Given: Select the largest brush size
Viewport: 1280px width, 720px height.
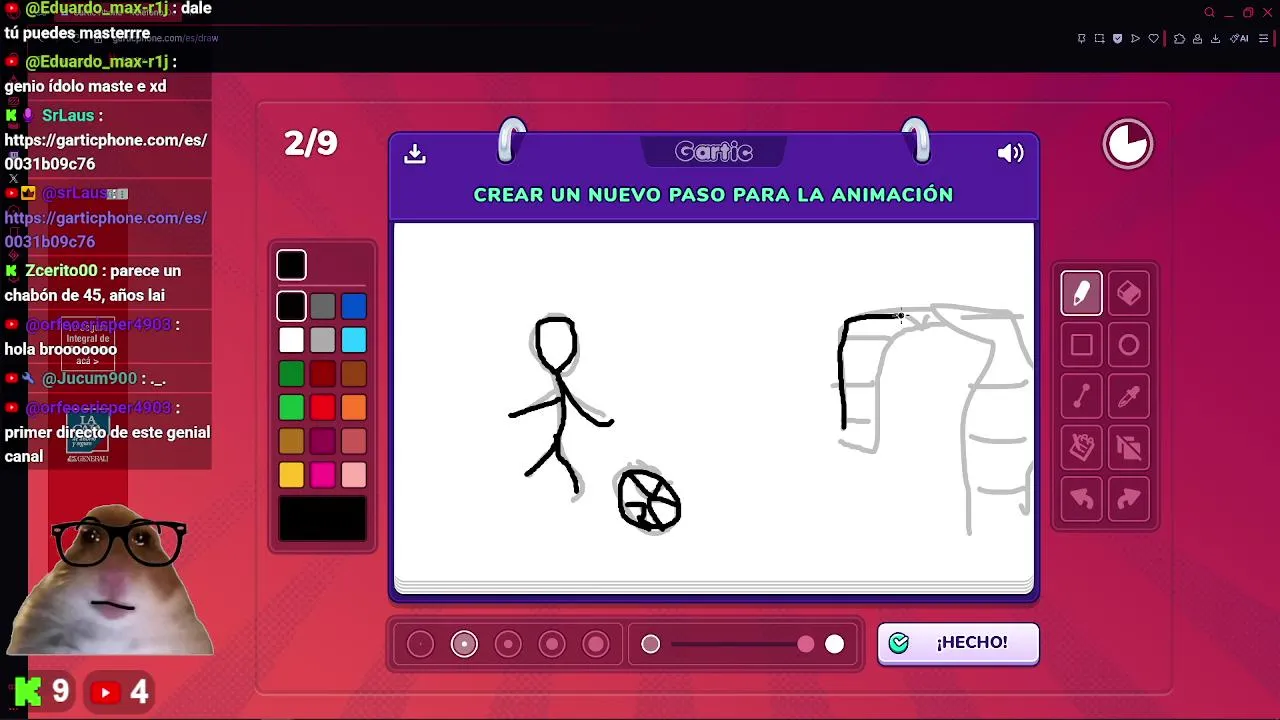Looking at the screenshot, I should pyautogui.click(x=596, y=644).
